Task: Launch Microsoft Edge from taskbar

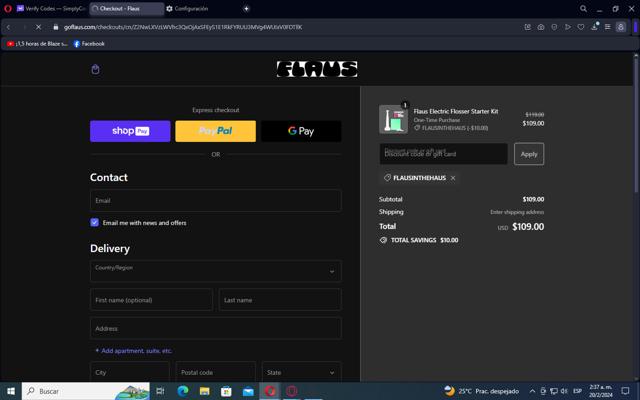Action: coord(183,391)
